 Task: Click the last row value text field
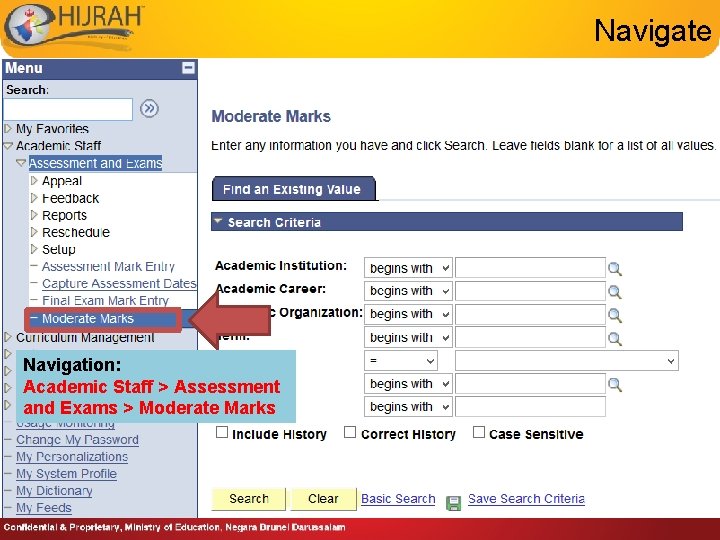pyautogui.click(x=530, y=407)
